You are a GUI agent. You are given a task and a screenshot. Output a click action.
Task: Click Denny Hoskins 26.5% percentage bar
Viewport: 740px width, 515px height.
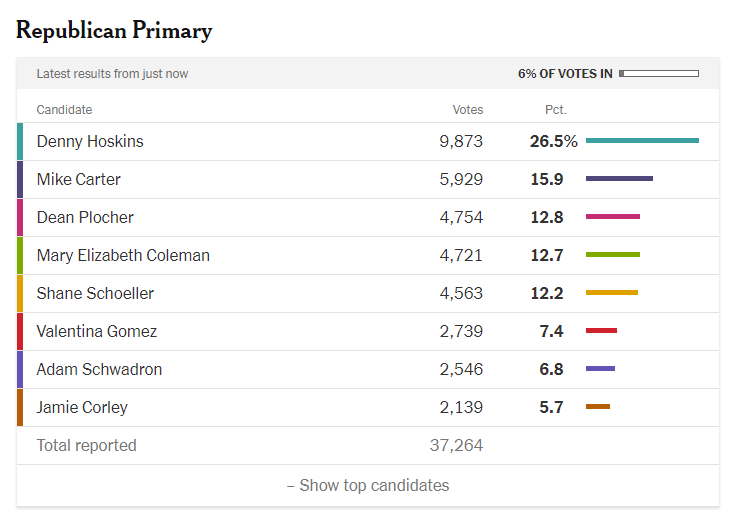click(642, 140)
